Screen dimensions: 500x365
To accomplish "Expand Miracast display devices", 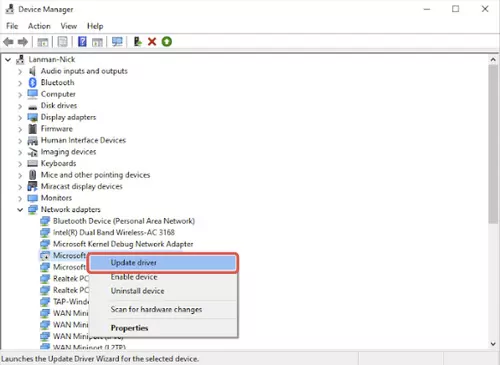I will pyautogui.click(x=20, y=187).
